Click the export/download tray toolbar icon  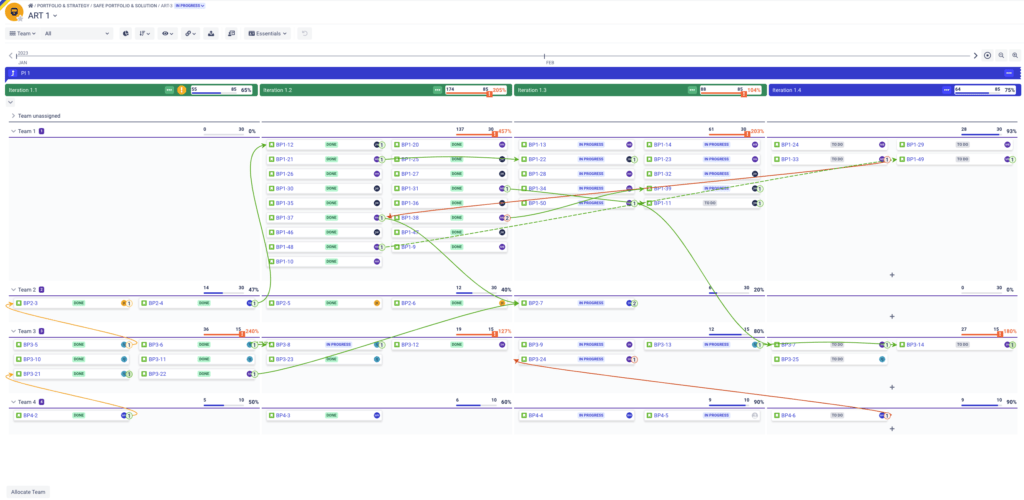(x=211, y=33)
